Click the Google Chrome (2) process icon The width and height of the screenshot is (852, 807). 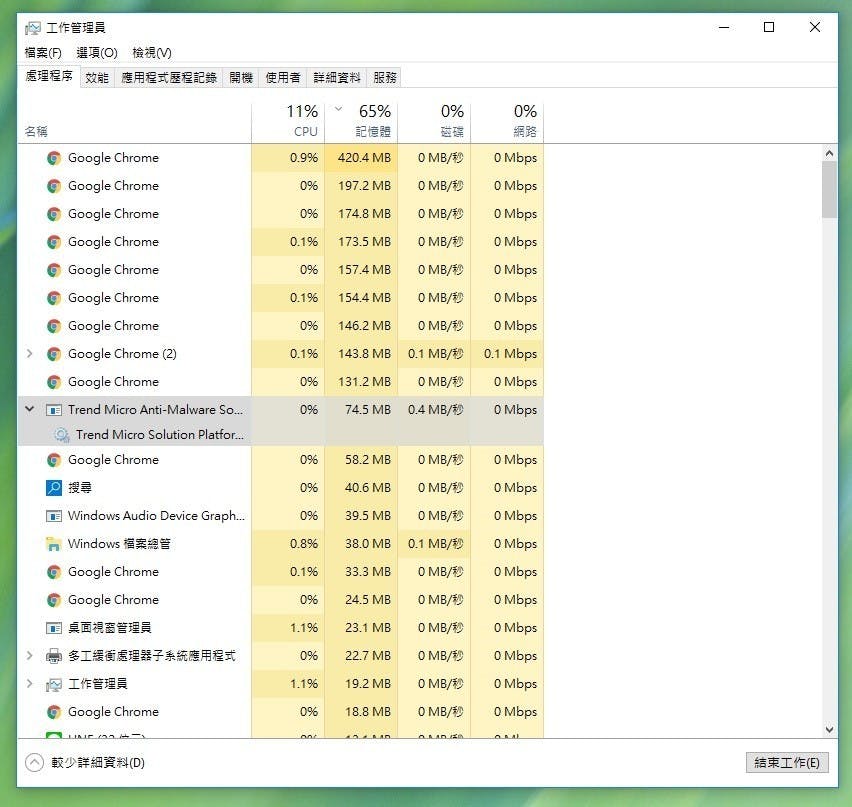54,354
